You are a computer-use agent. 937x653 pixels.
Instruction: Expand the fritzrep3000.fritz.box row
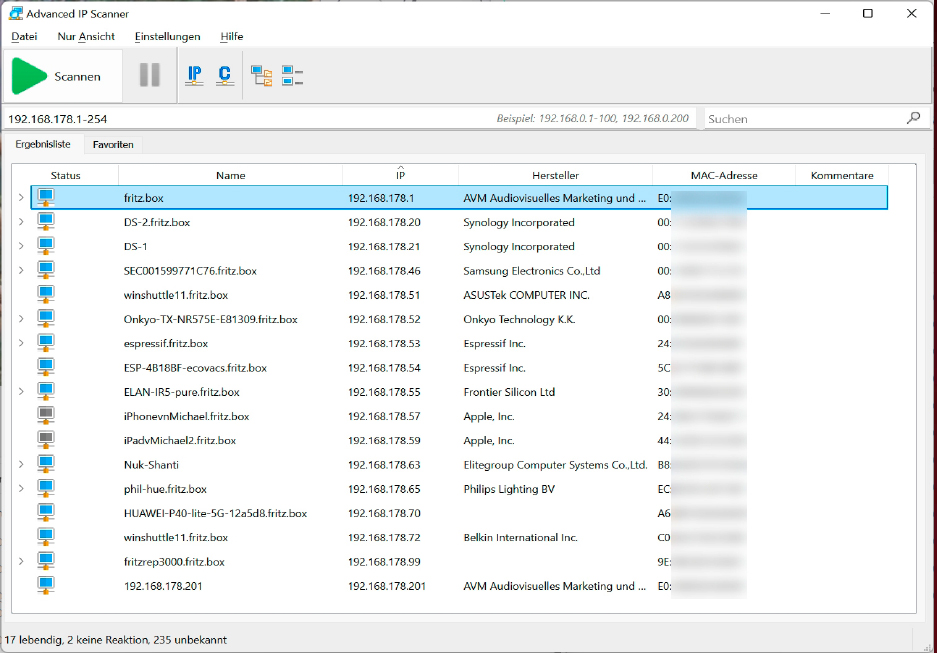tap(21, 562)
